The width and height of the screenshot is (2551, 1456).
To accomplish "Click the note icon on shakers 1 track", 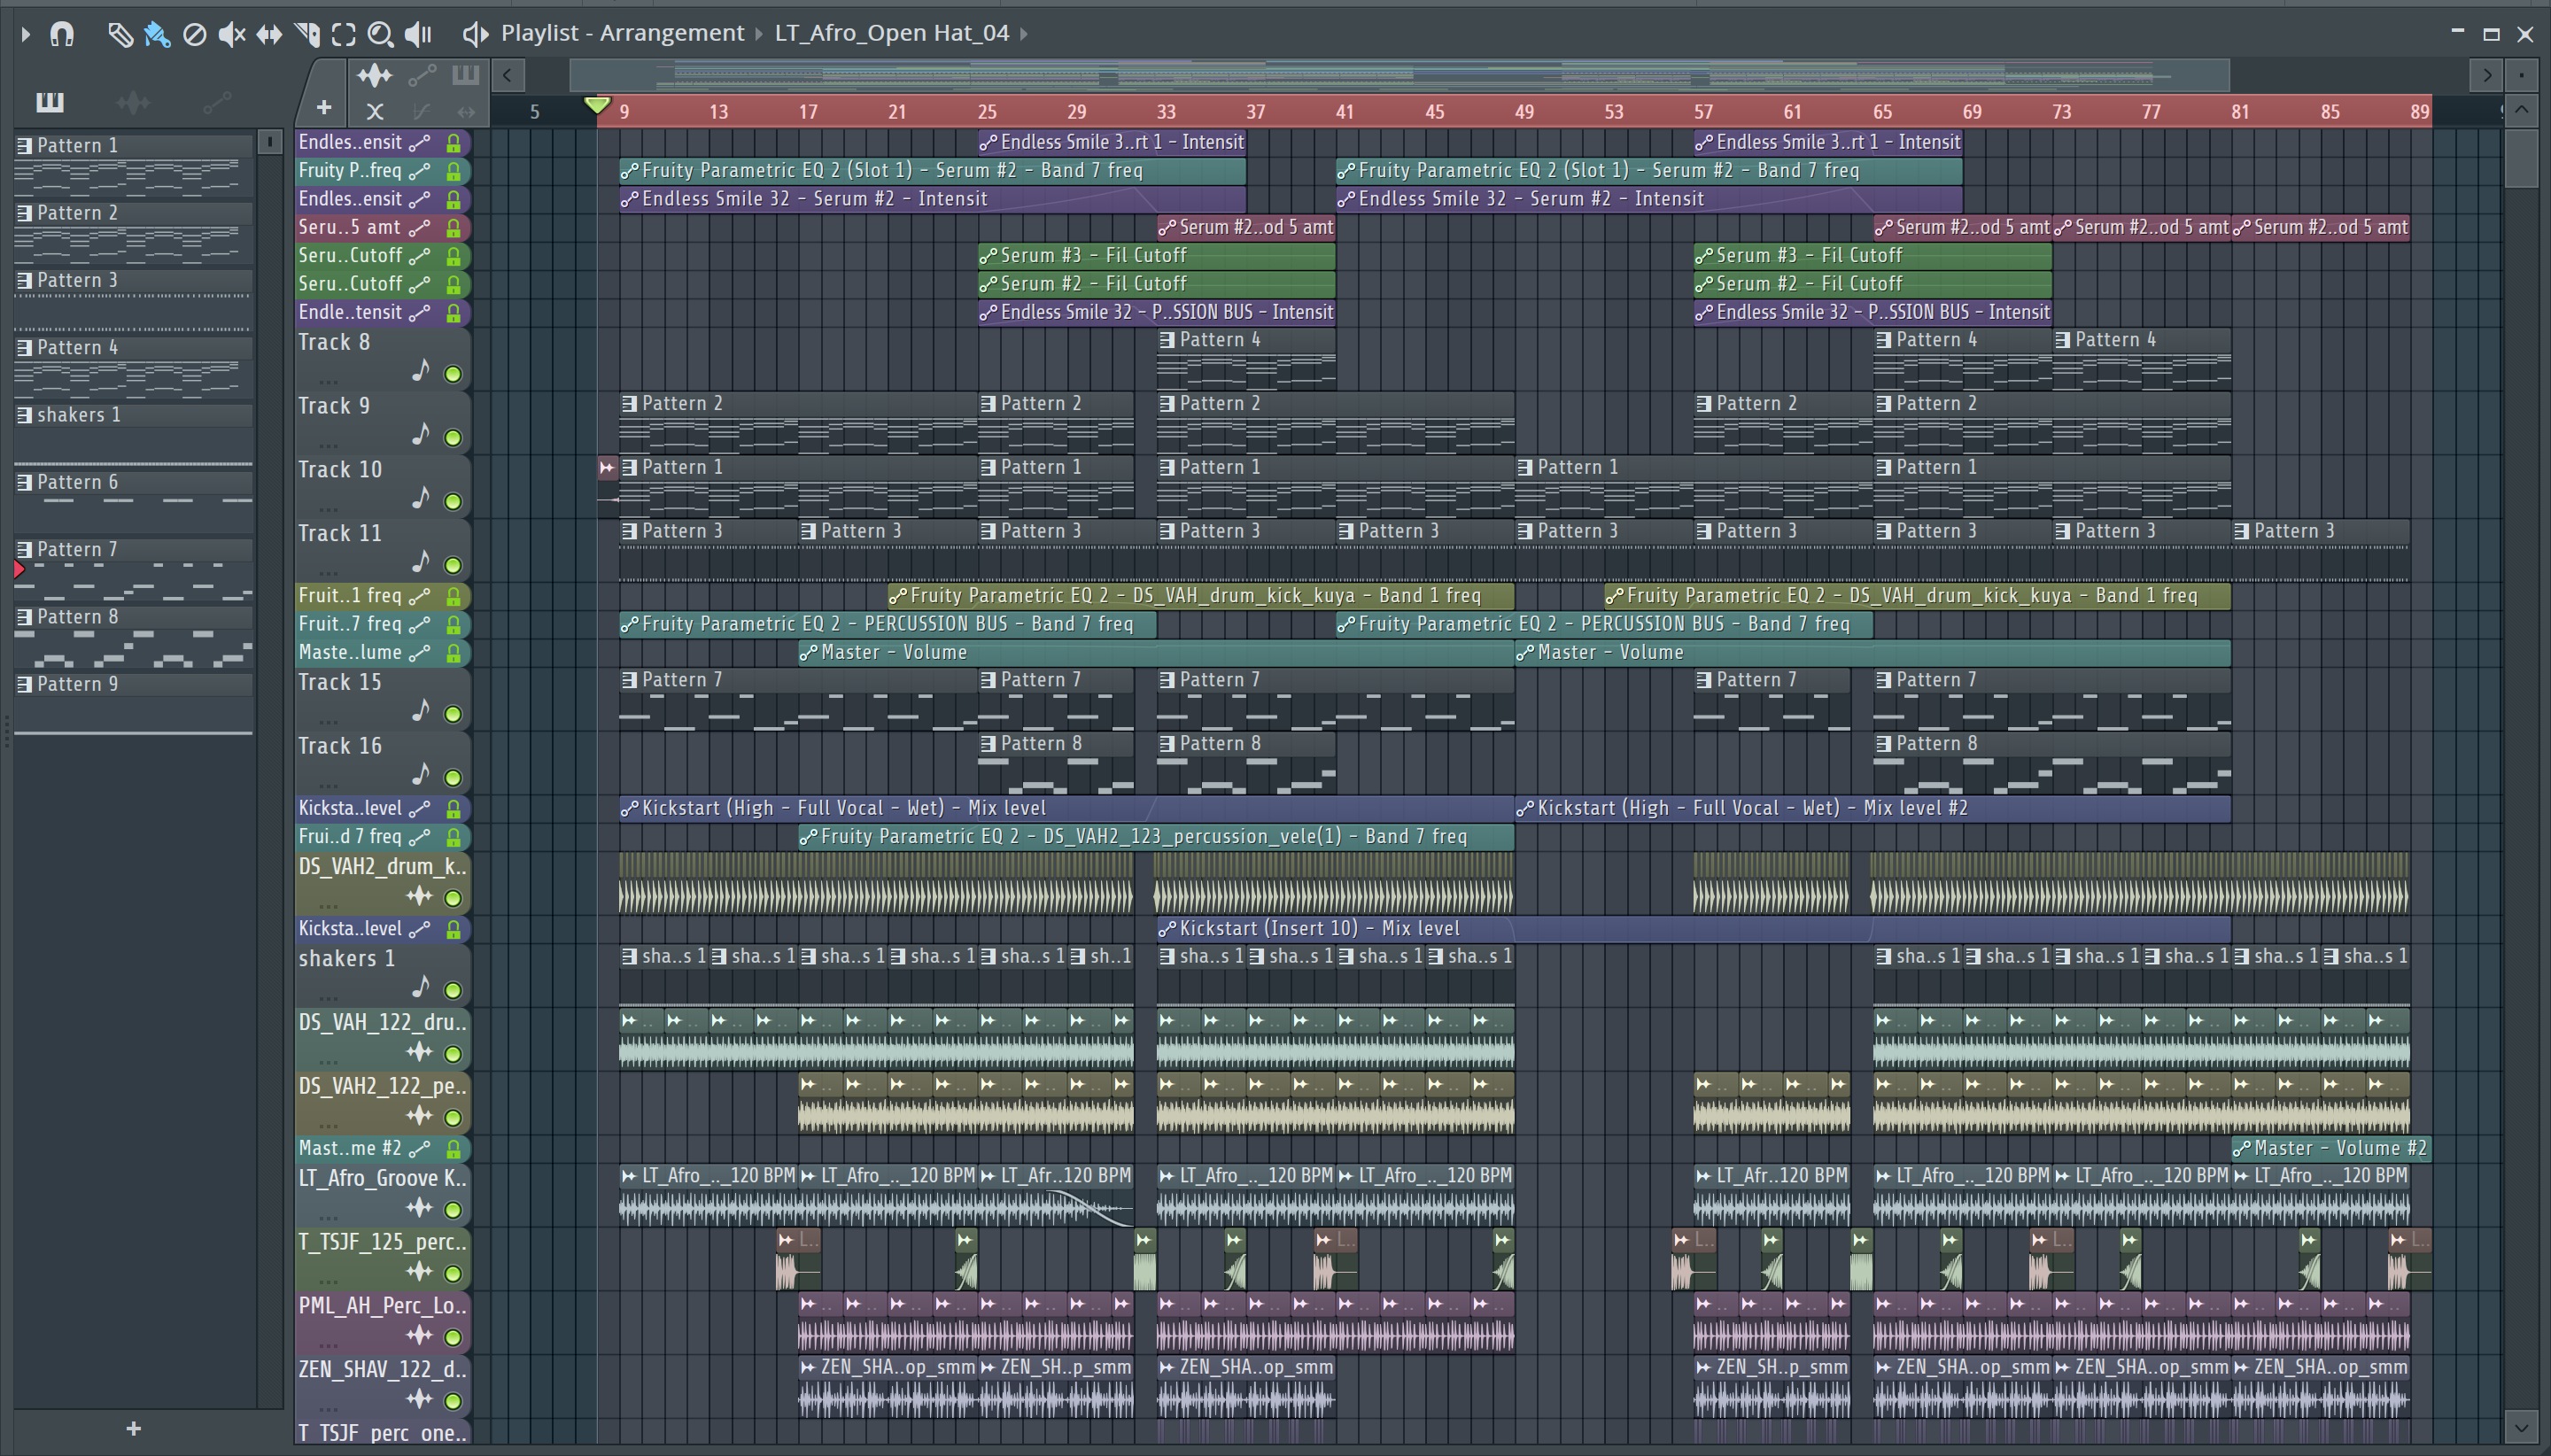I will 421,987.
